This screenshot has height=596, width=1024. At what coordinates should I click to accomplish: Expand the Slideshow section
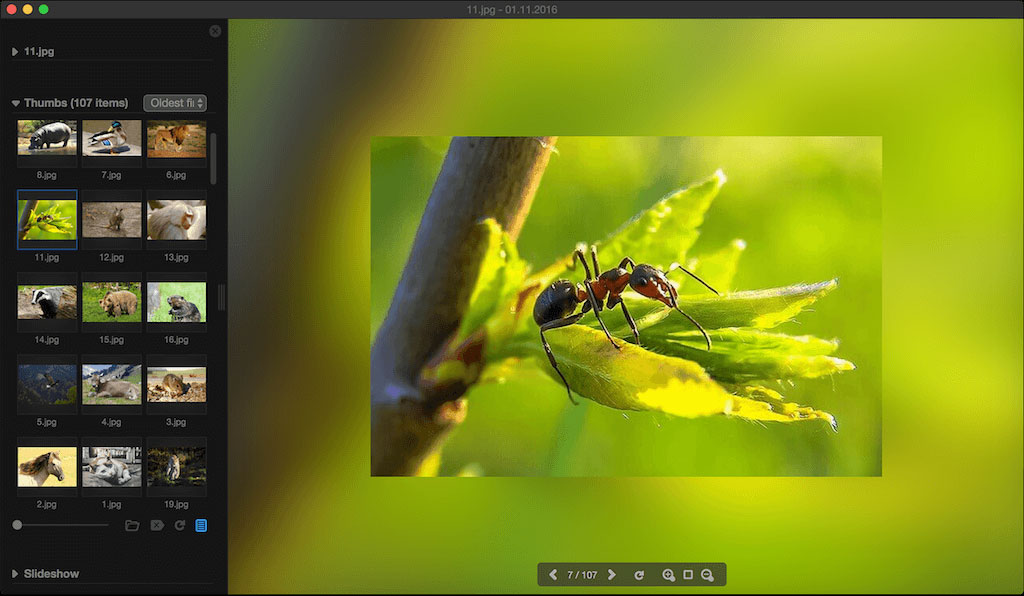pyautogui.click(x=16, y=574)
